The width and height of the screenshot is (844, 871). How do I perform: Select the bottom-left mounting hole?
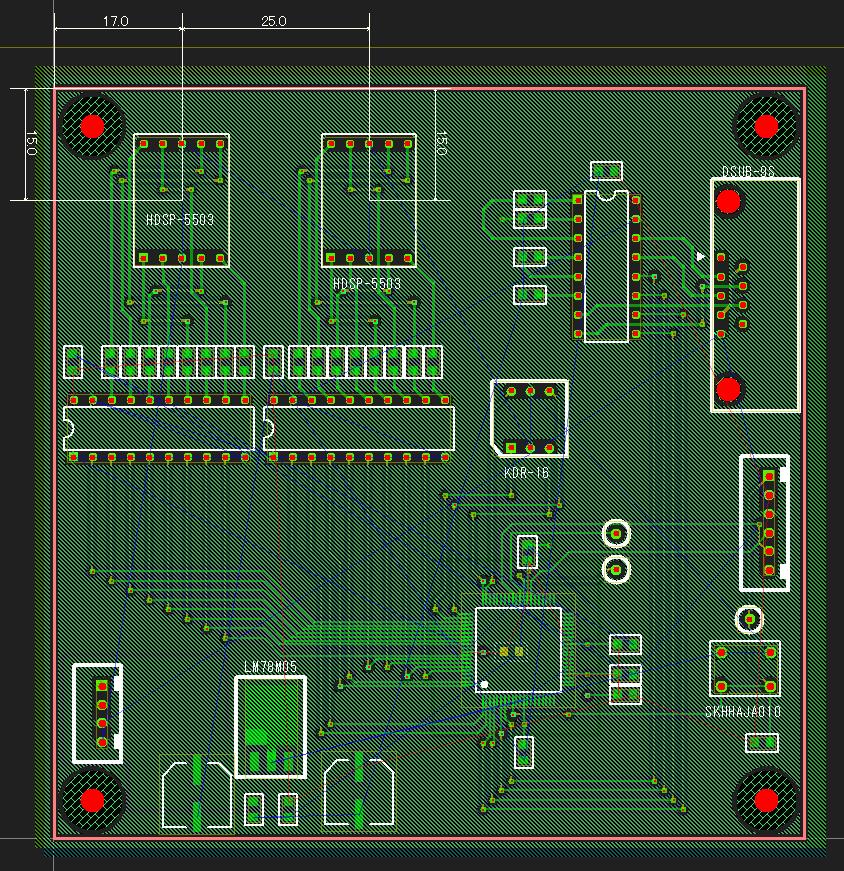point(92,800)
